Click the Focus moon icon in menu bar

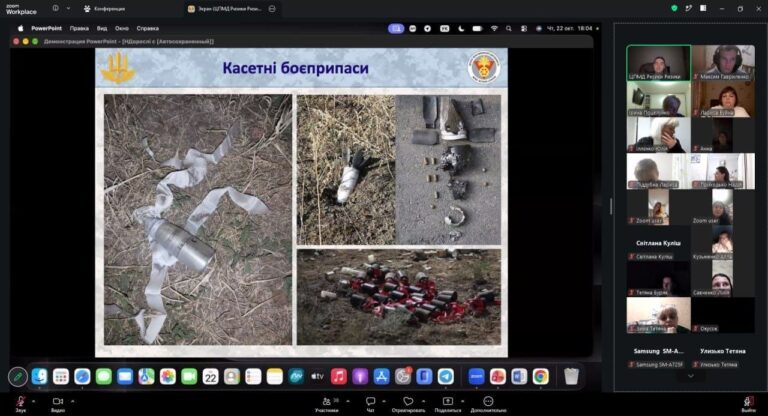(461, 28)
